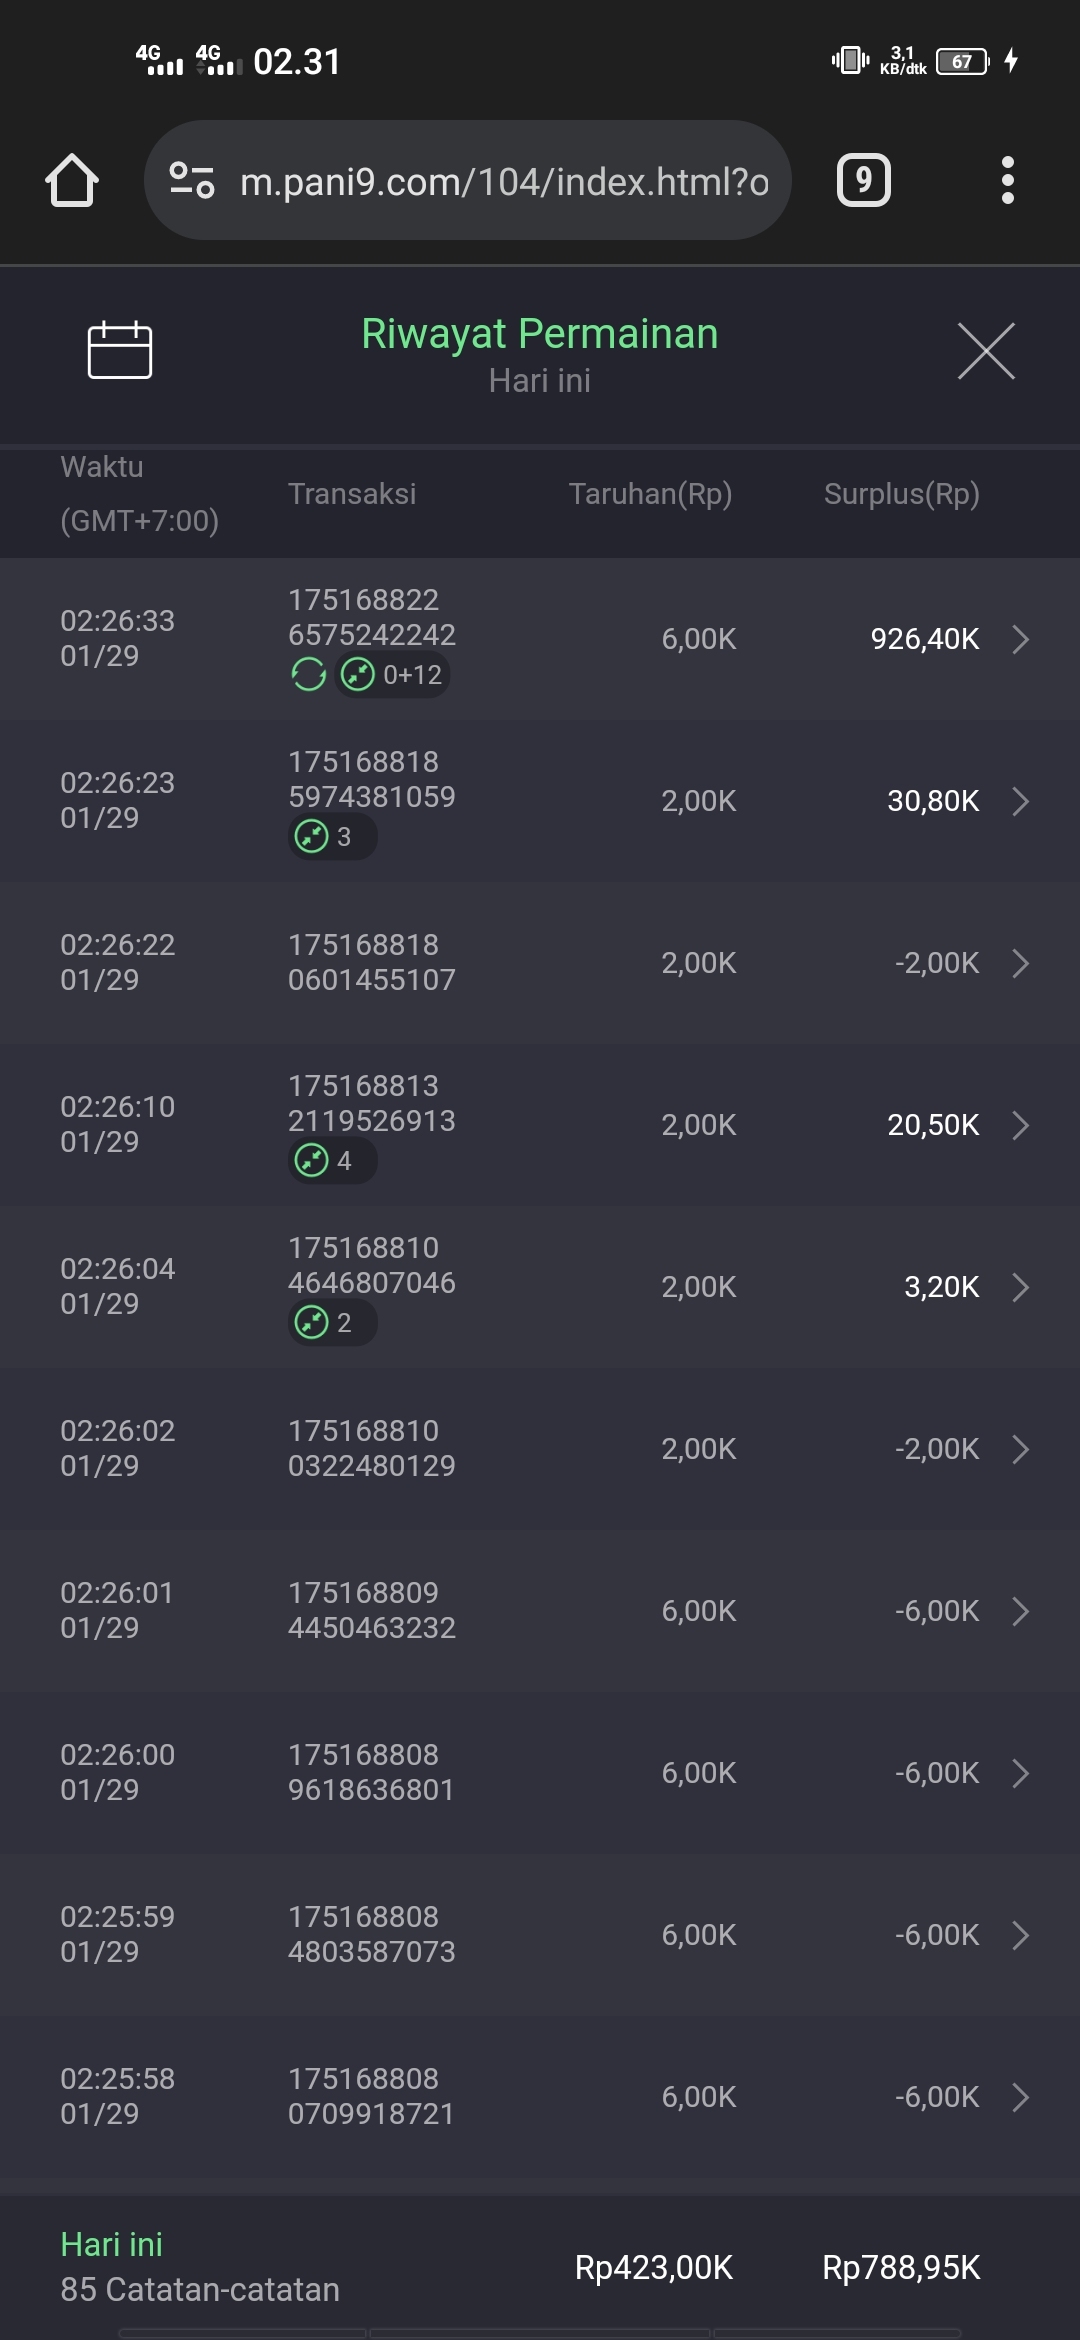Close the Riwayat Permainan panel
Viewport: 1080px width, 2340px height.
point(986,351)
